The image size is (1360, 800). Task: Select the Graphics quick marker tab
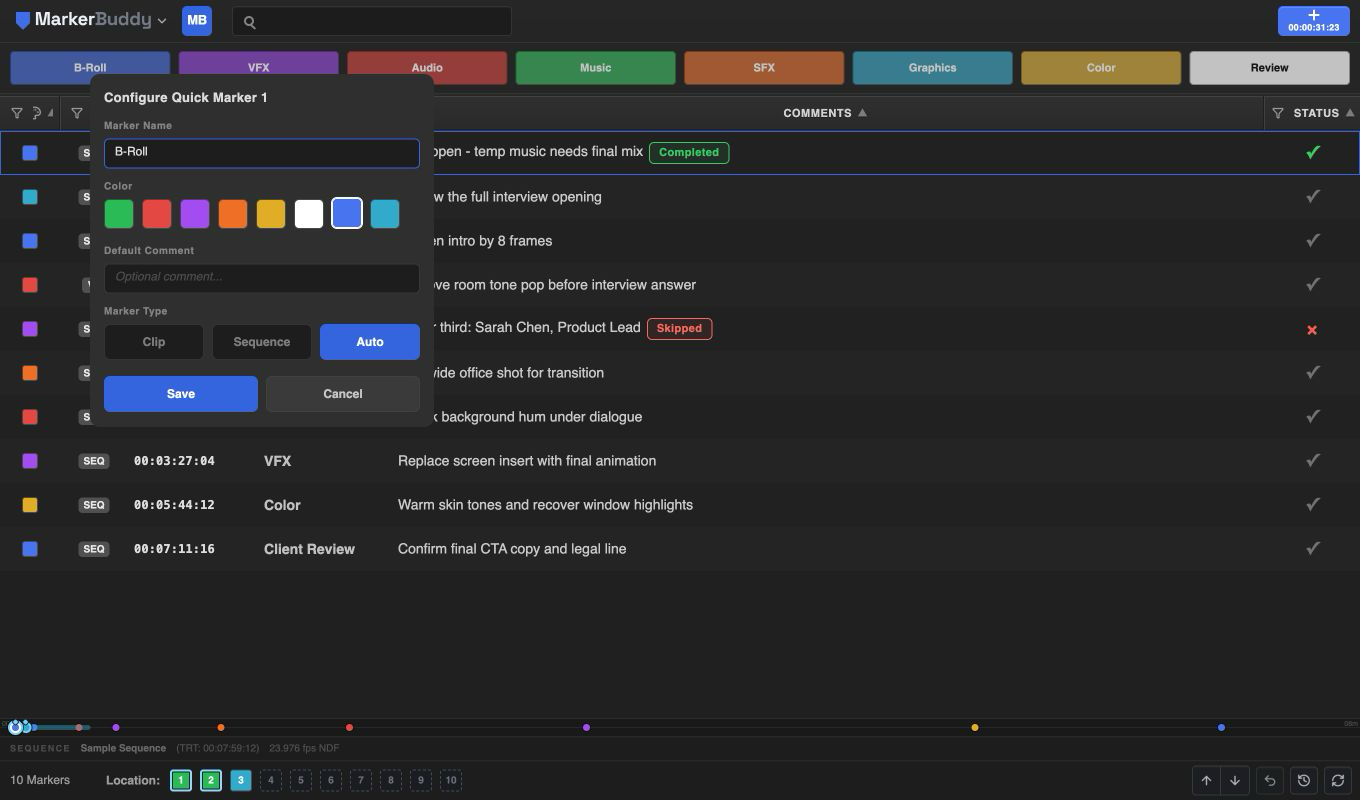[933, 68]
